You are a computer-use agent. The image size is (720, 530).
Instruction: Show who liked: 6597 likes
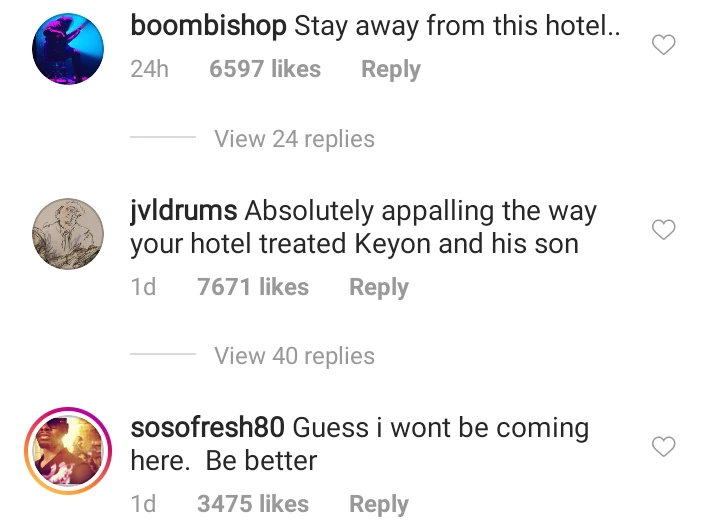click(265, 69)
